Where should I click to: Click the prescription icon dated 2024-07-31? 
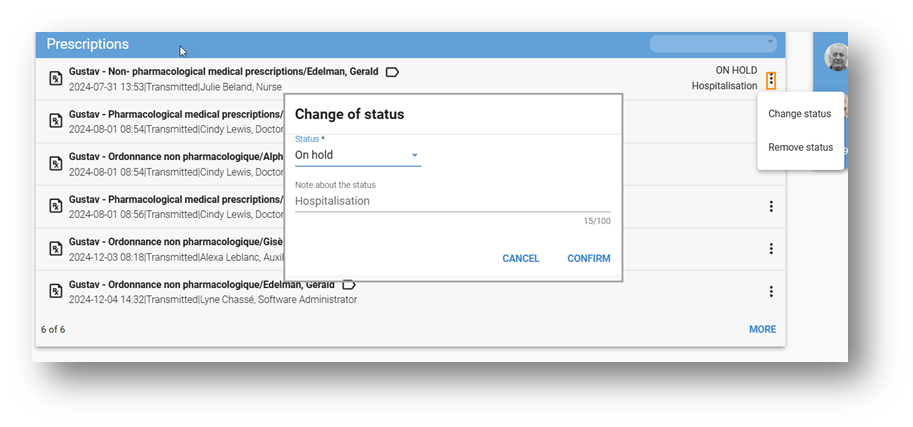tap(56, 78)
